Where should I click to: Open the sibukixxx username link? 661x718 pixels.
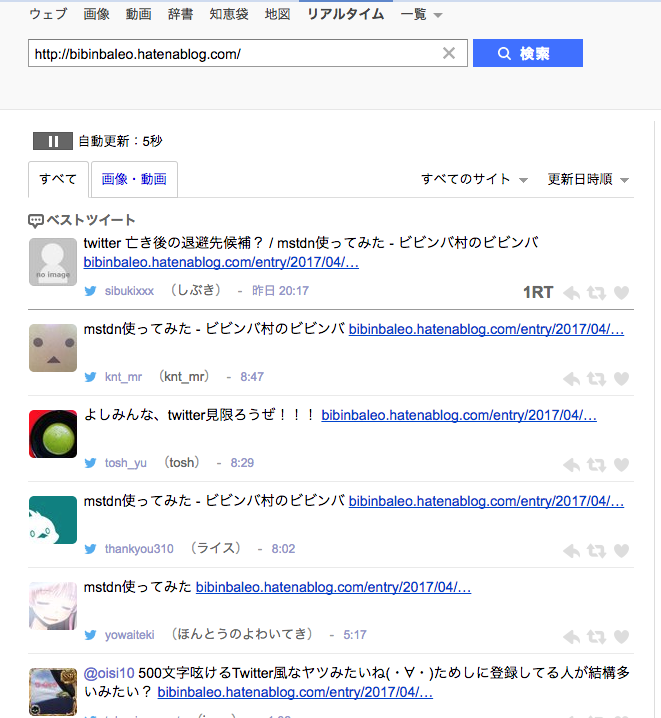(x=129, y=291)
